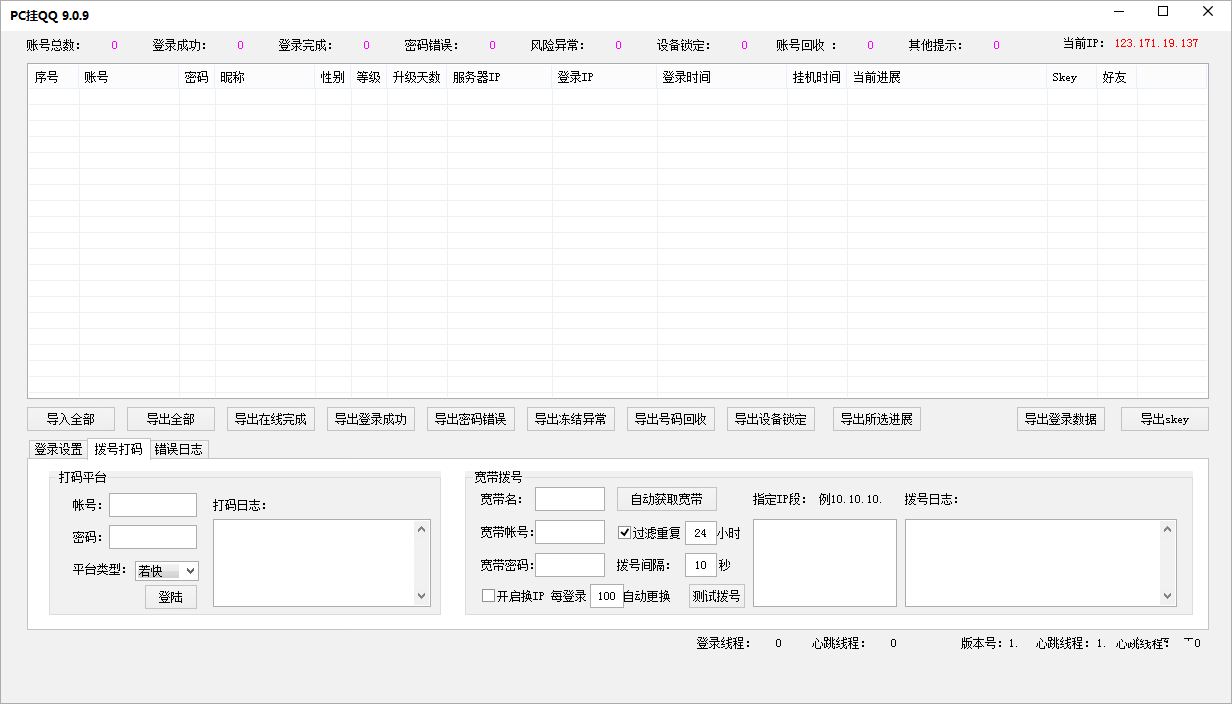Click the 服务器IP column header
This screenshot has width=1232, height=704.
point(500,77)
